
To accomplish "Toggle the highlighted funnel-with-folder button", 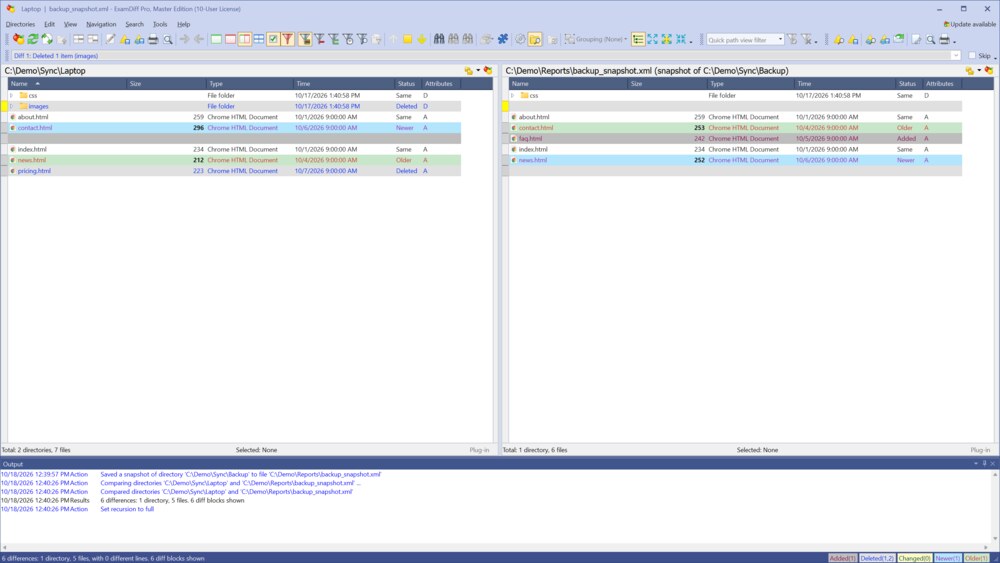I will (x=305, y=40).
